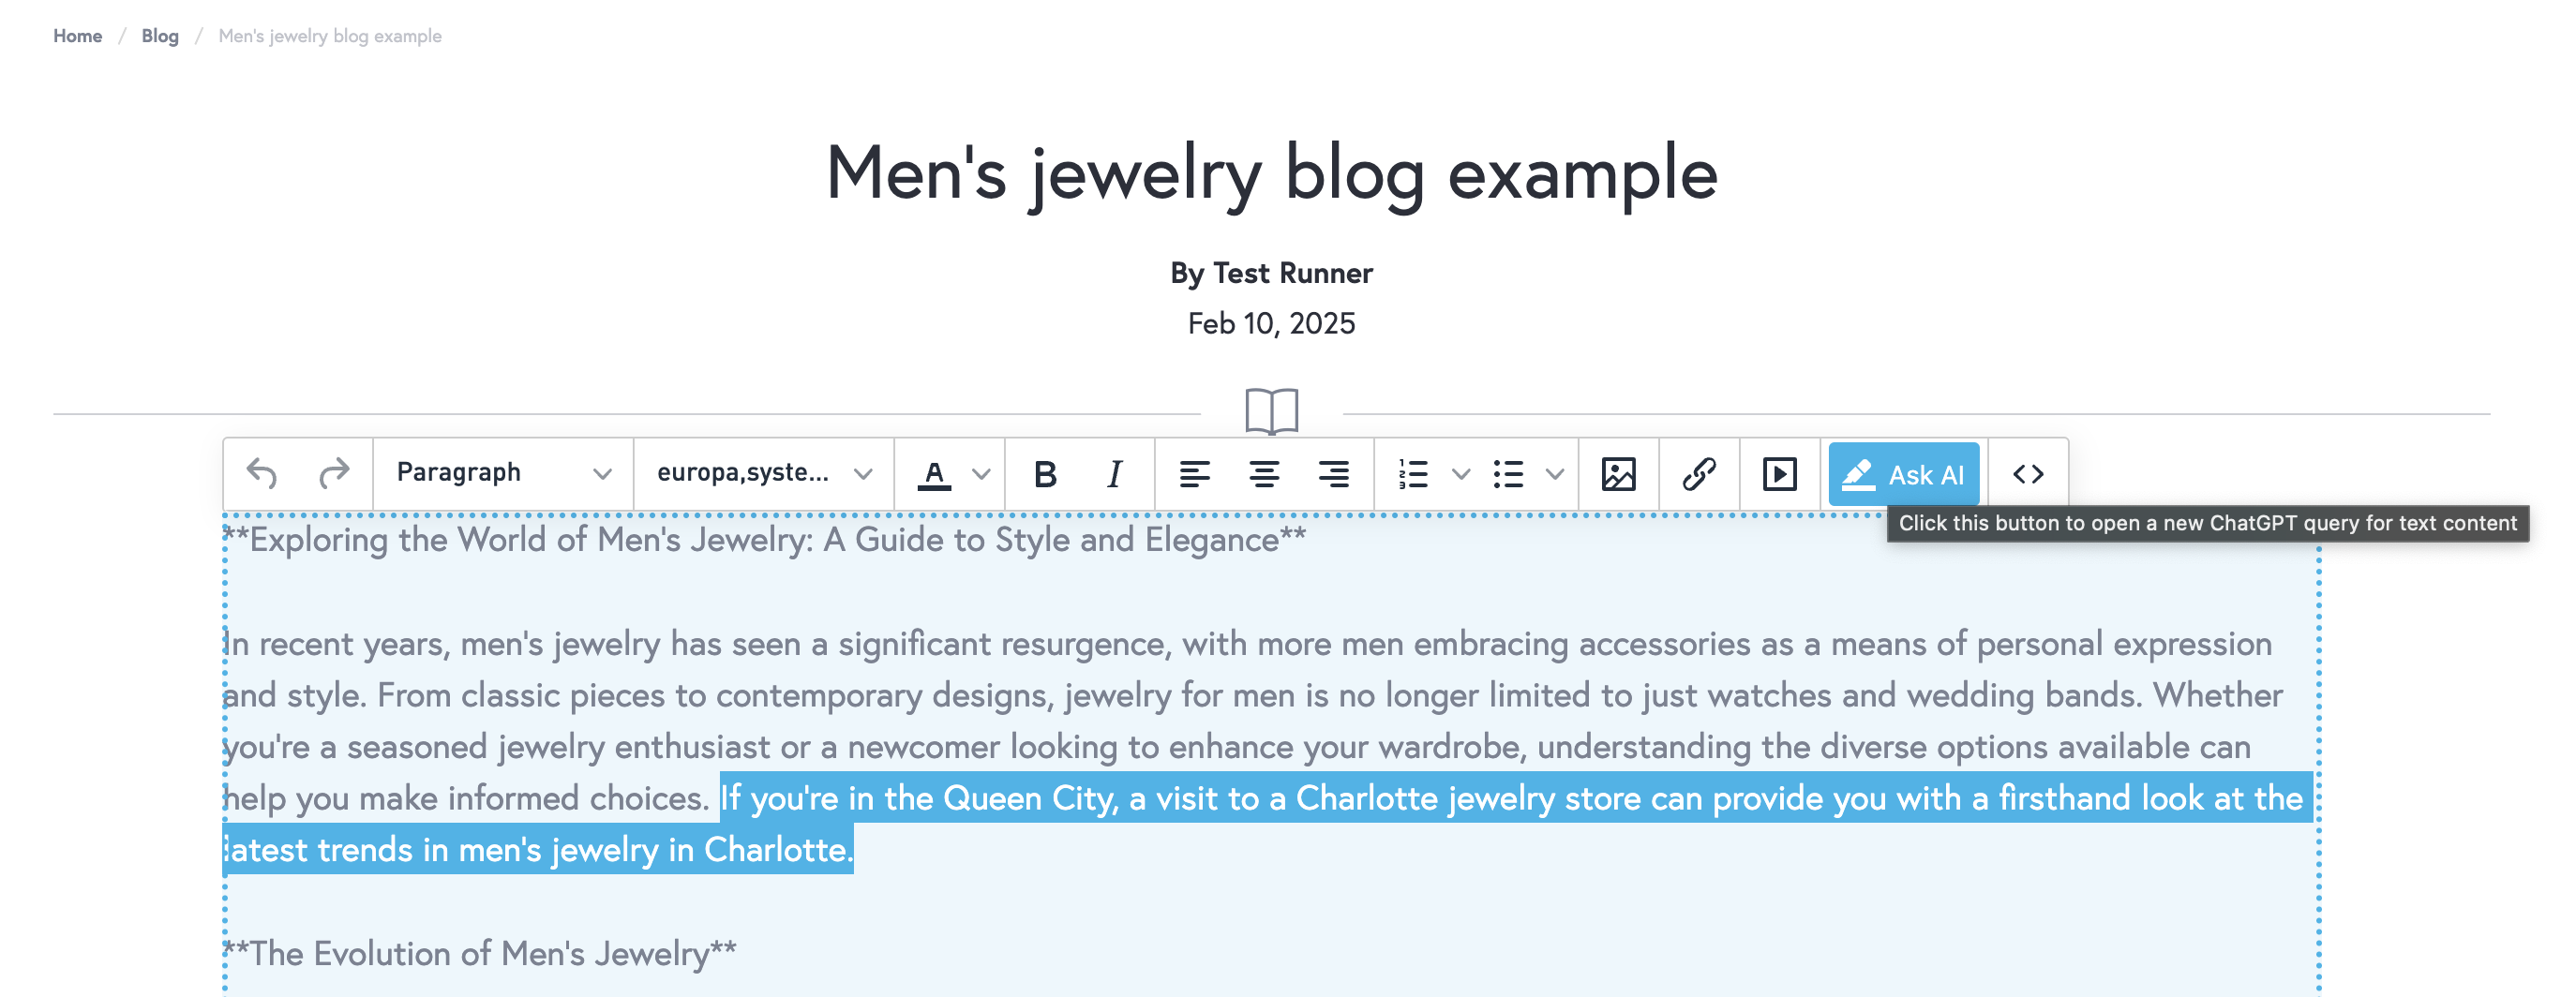Toggle bold formatting

tap(1045, 474)
